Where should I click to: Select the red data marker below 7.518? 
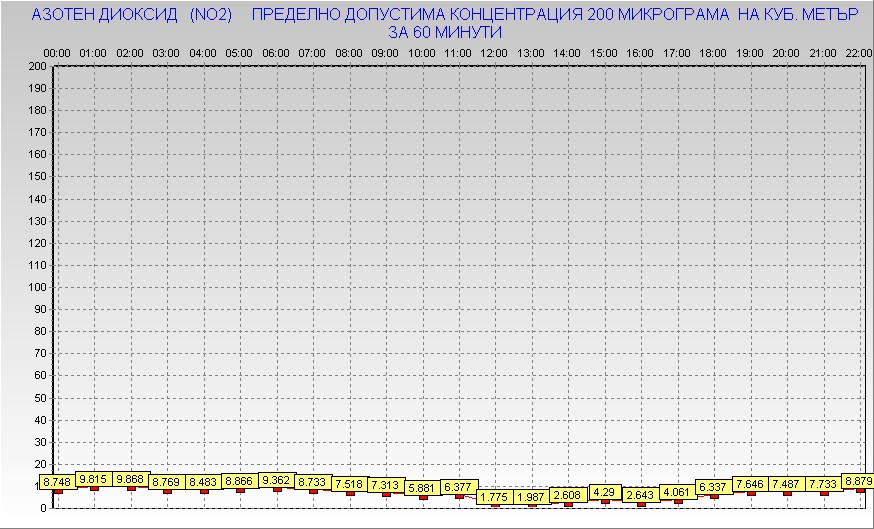pos(350,493)
